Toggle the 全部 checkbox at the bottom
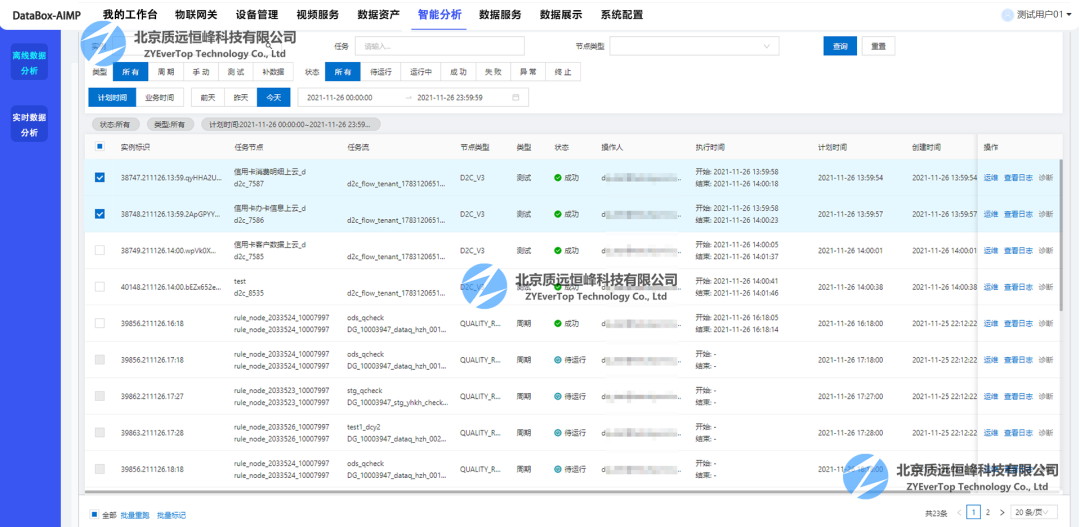 94,515
